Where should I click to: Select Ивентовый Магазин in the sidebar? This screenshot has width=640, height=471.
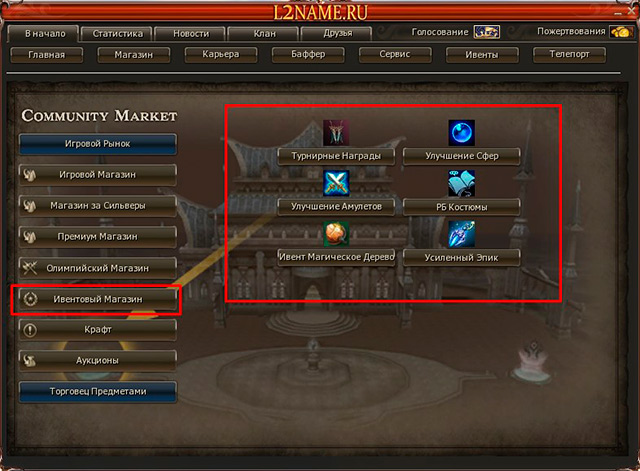[x=98, y=299]
